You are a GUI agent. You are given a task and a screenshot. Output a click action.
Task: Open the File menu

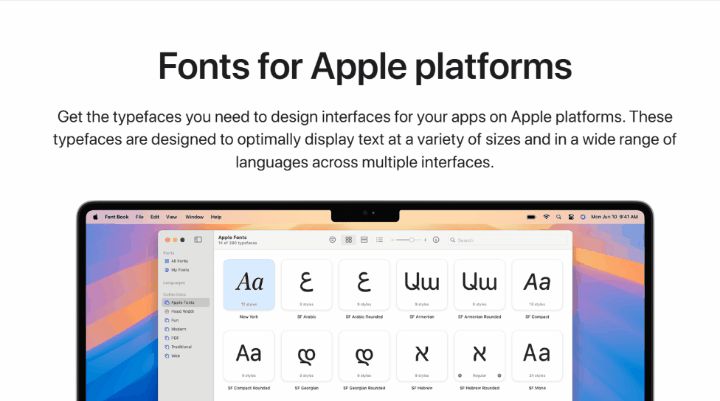pyautogui.click(x=140, y=217)
